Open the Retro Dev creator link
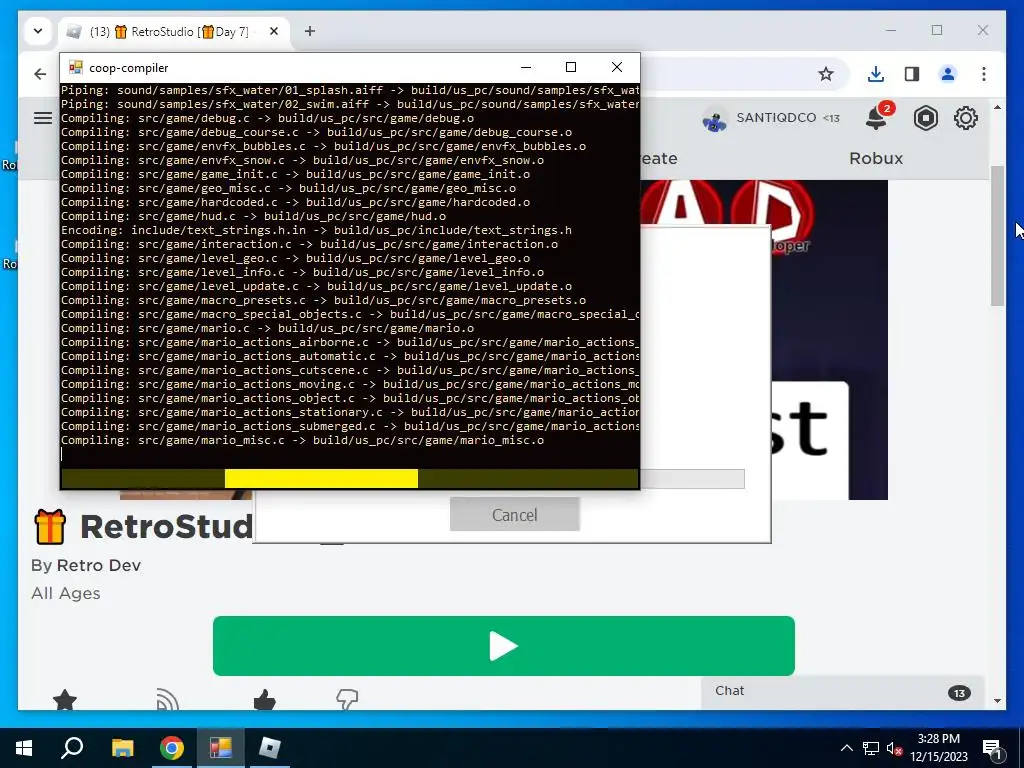Image resolution: width=1024 pixels, height=768 pixels. click(99, 565)
